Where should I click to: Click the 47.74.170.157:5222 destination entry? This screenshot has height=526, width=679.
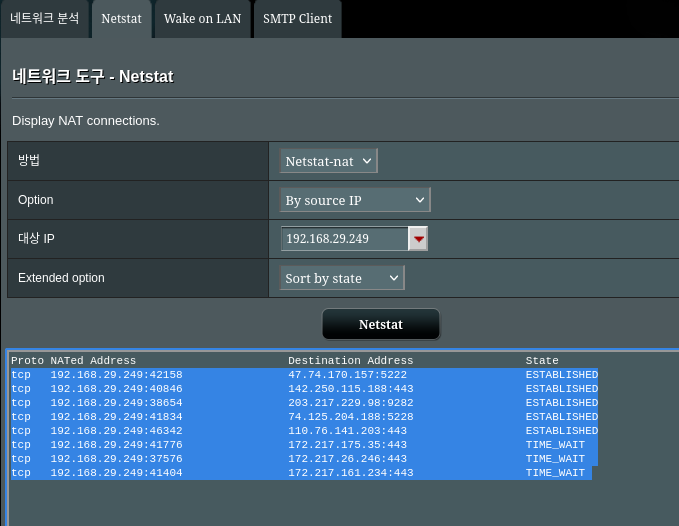[x=348, y=374]
